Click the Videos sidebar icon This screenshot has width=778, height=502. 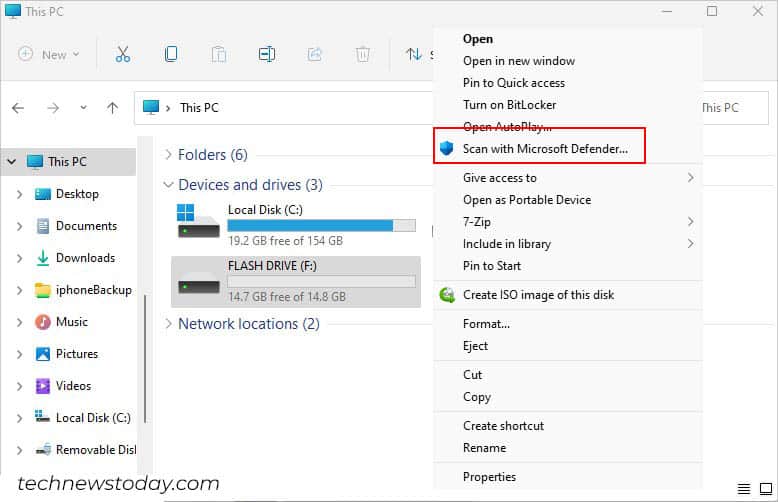[x=43, y=386]
